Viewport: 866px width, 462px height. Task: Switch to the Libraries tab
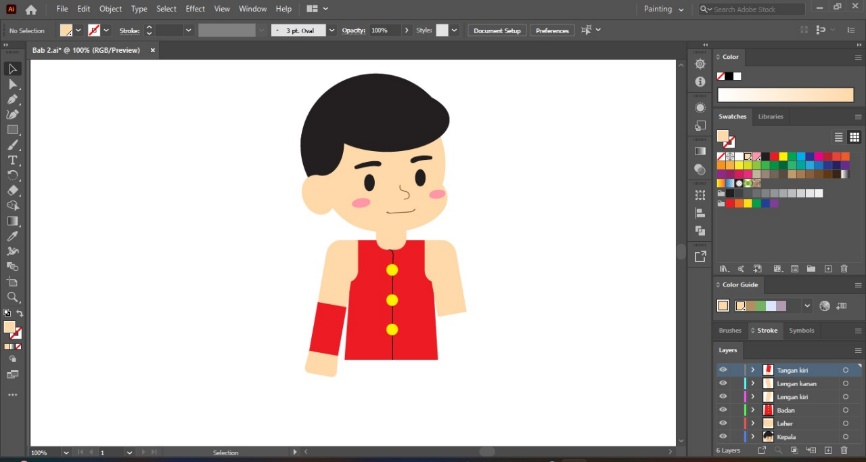tap(770, 116)
